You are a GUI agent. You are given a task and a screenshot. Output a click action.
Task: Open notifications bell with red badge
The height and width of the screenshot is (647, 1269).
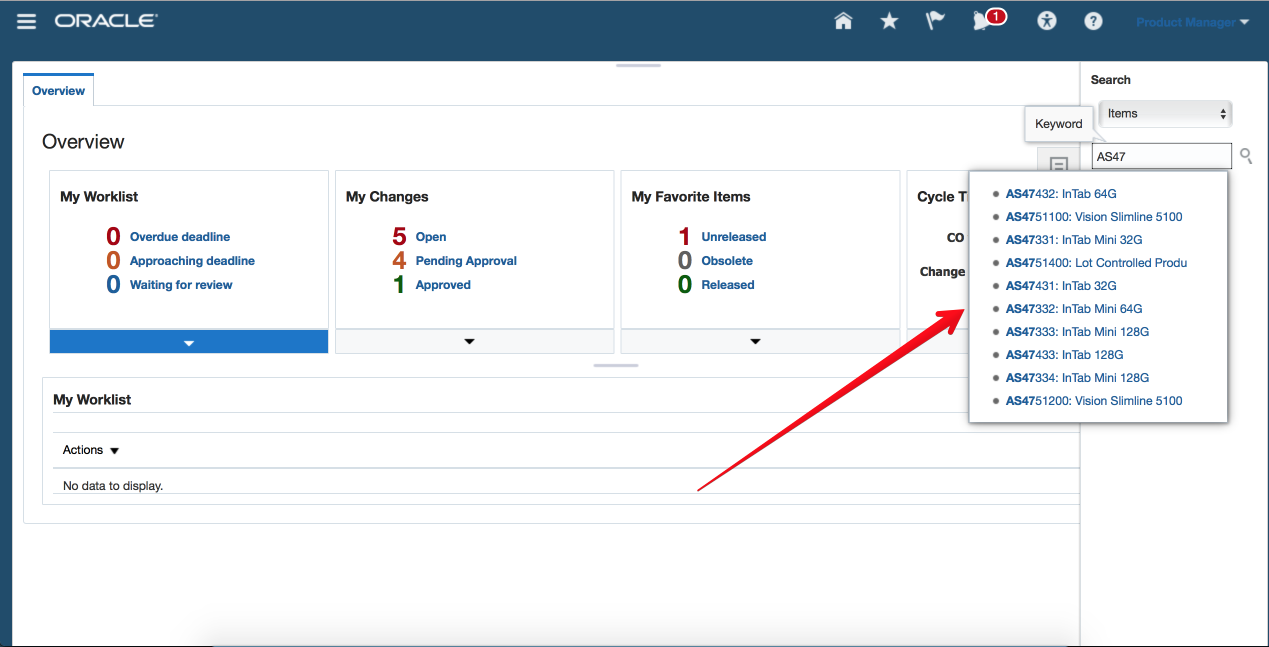click(x=988, y=20)
